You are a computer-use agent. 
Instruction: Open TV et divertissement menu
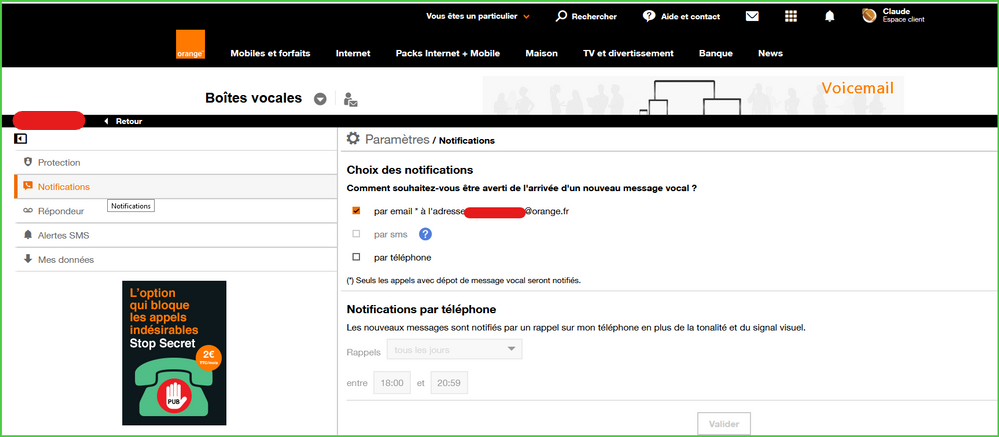(628, 54)
